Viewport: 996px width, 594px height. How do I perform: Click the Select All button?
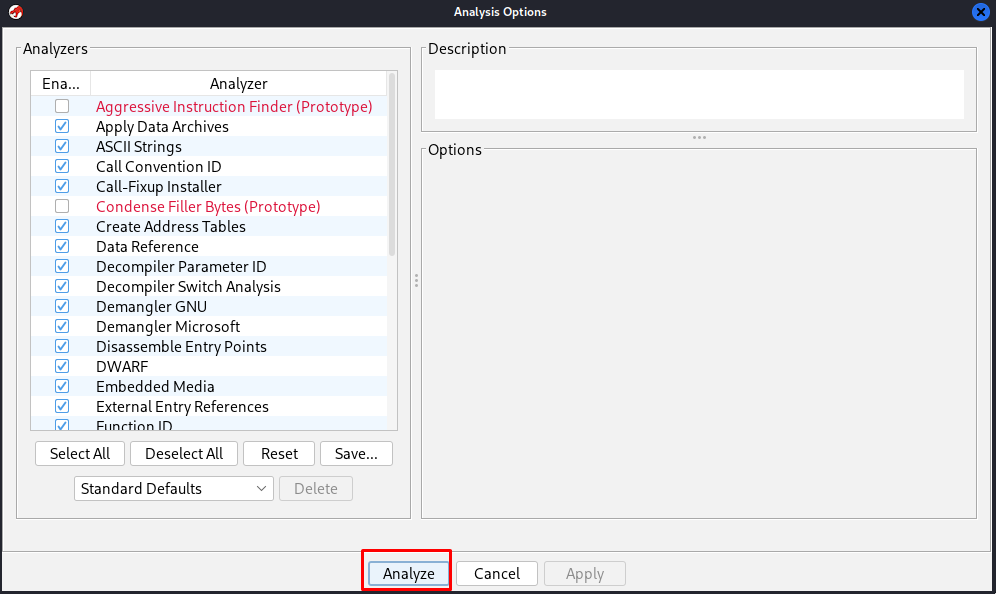pyautogui.click(x=80, y=453)
